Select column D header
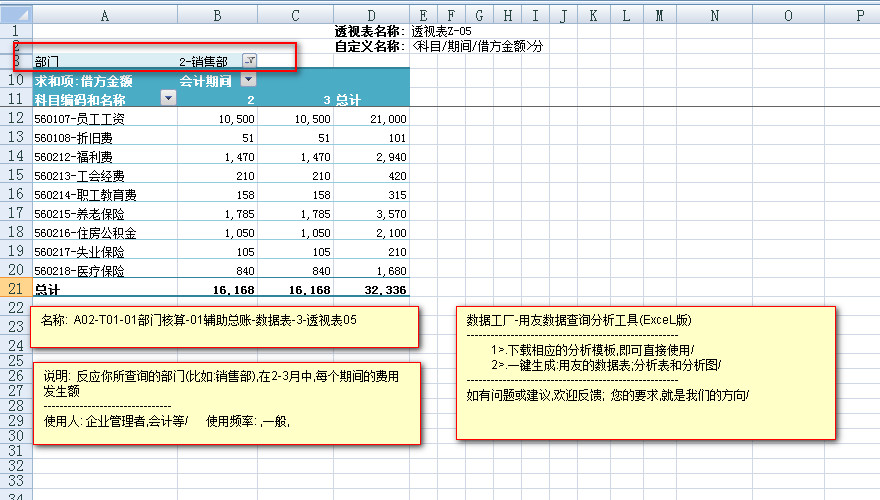 click(x=371, y=15)
